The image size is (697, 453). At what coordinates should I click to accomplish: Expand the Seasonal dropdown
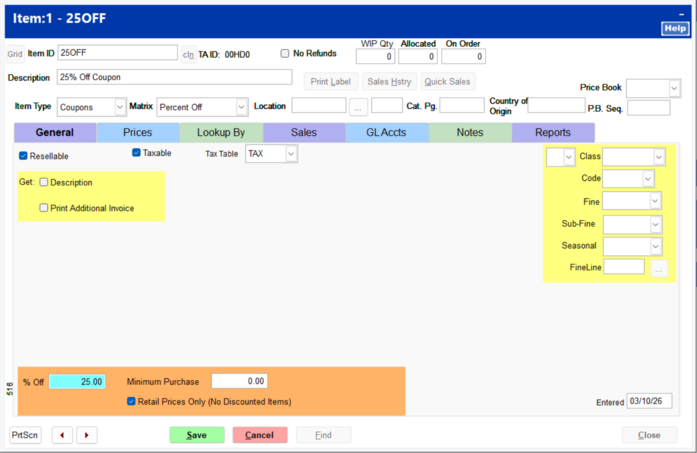[657, 245]
